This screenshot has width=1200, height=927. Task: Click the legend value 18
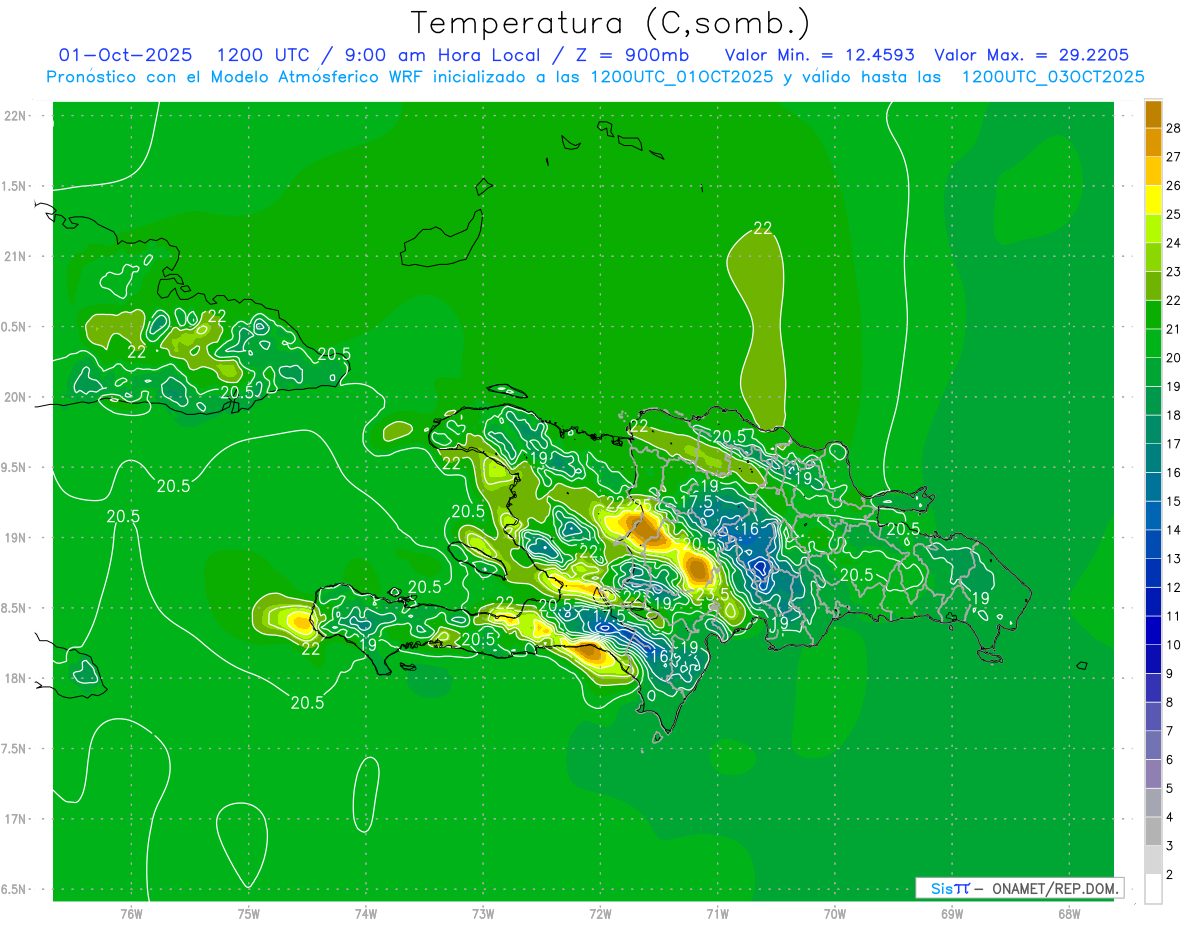[x=1175, y=415]
